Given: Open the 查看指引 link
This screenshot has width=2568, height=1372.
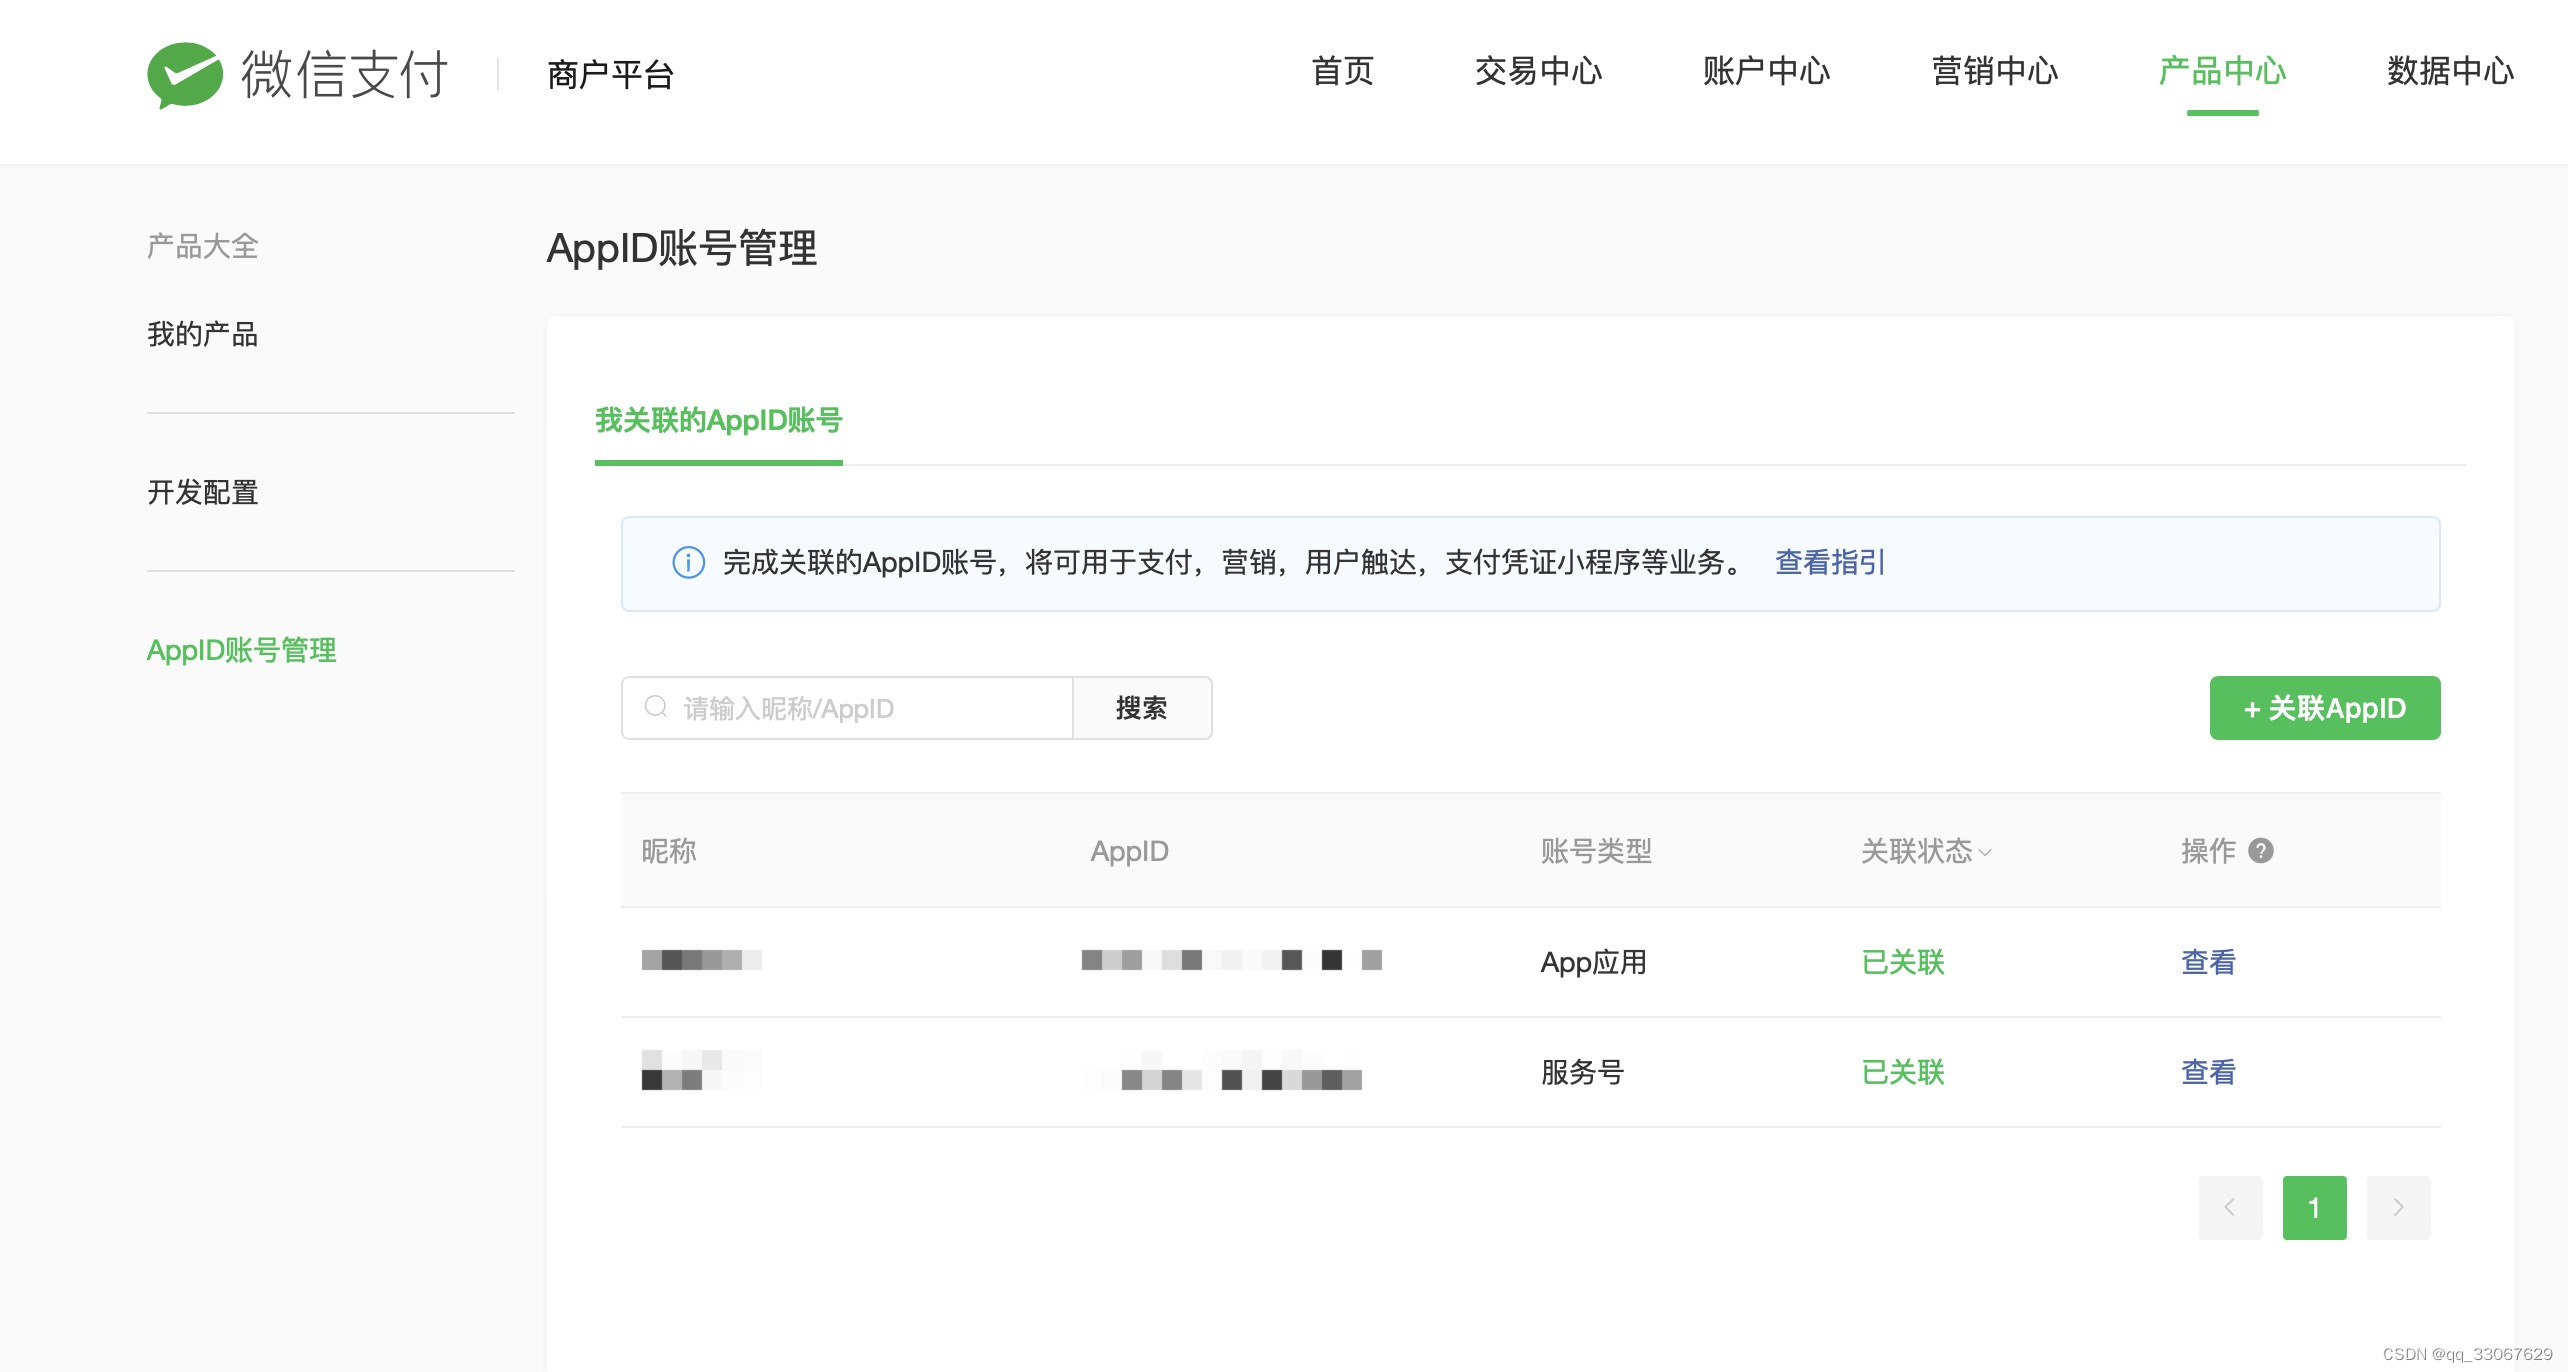Looking at the screenshot, I should (1829, 563).
